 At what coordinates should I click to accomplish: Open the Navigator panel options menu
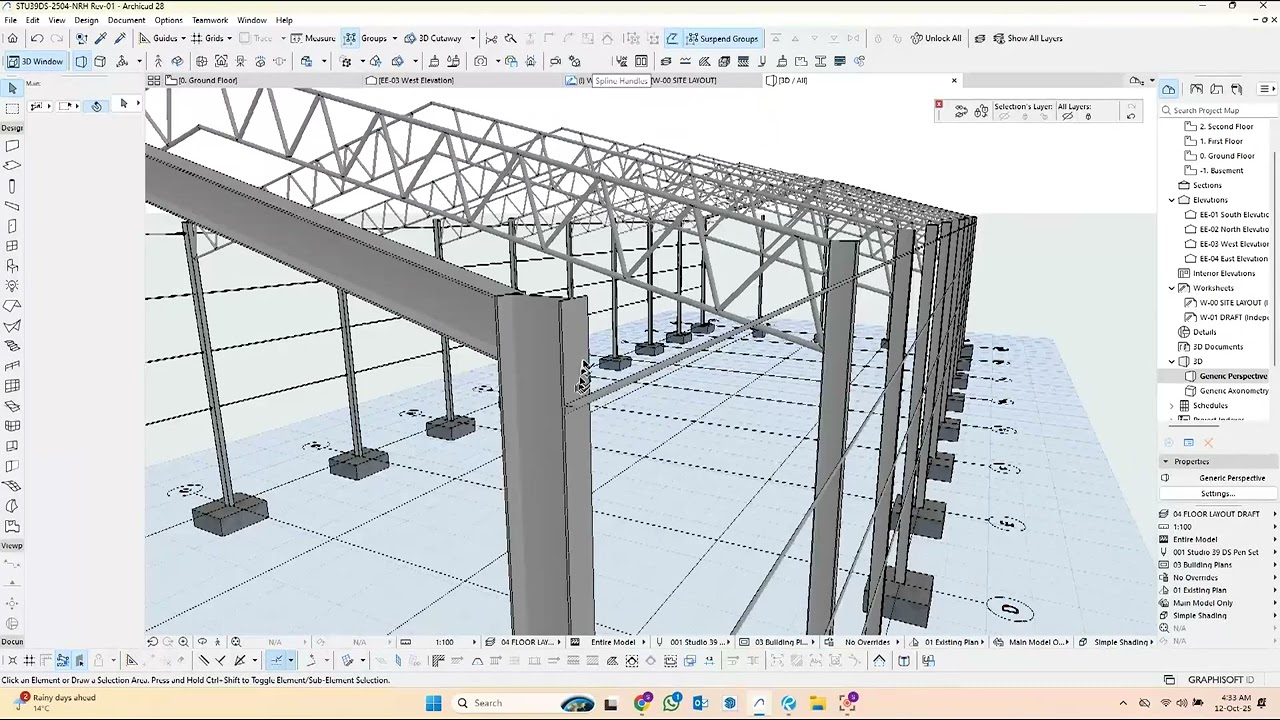1266,89
